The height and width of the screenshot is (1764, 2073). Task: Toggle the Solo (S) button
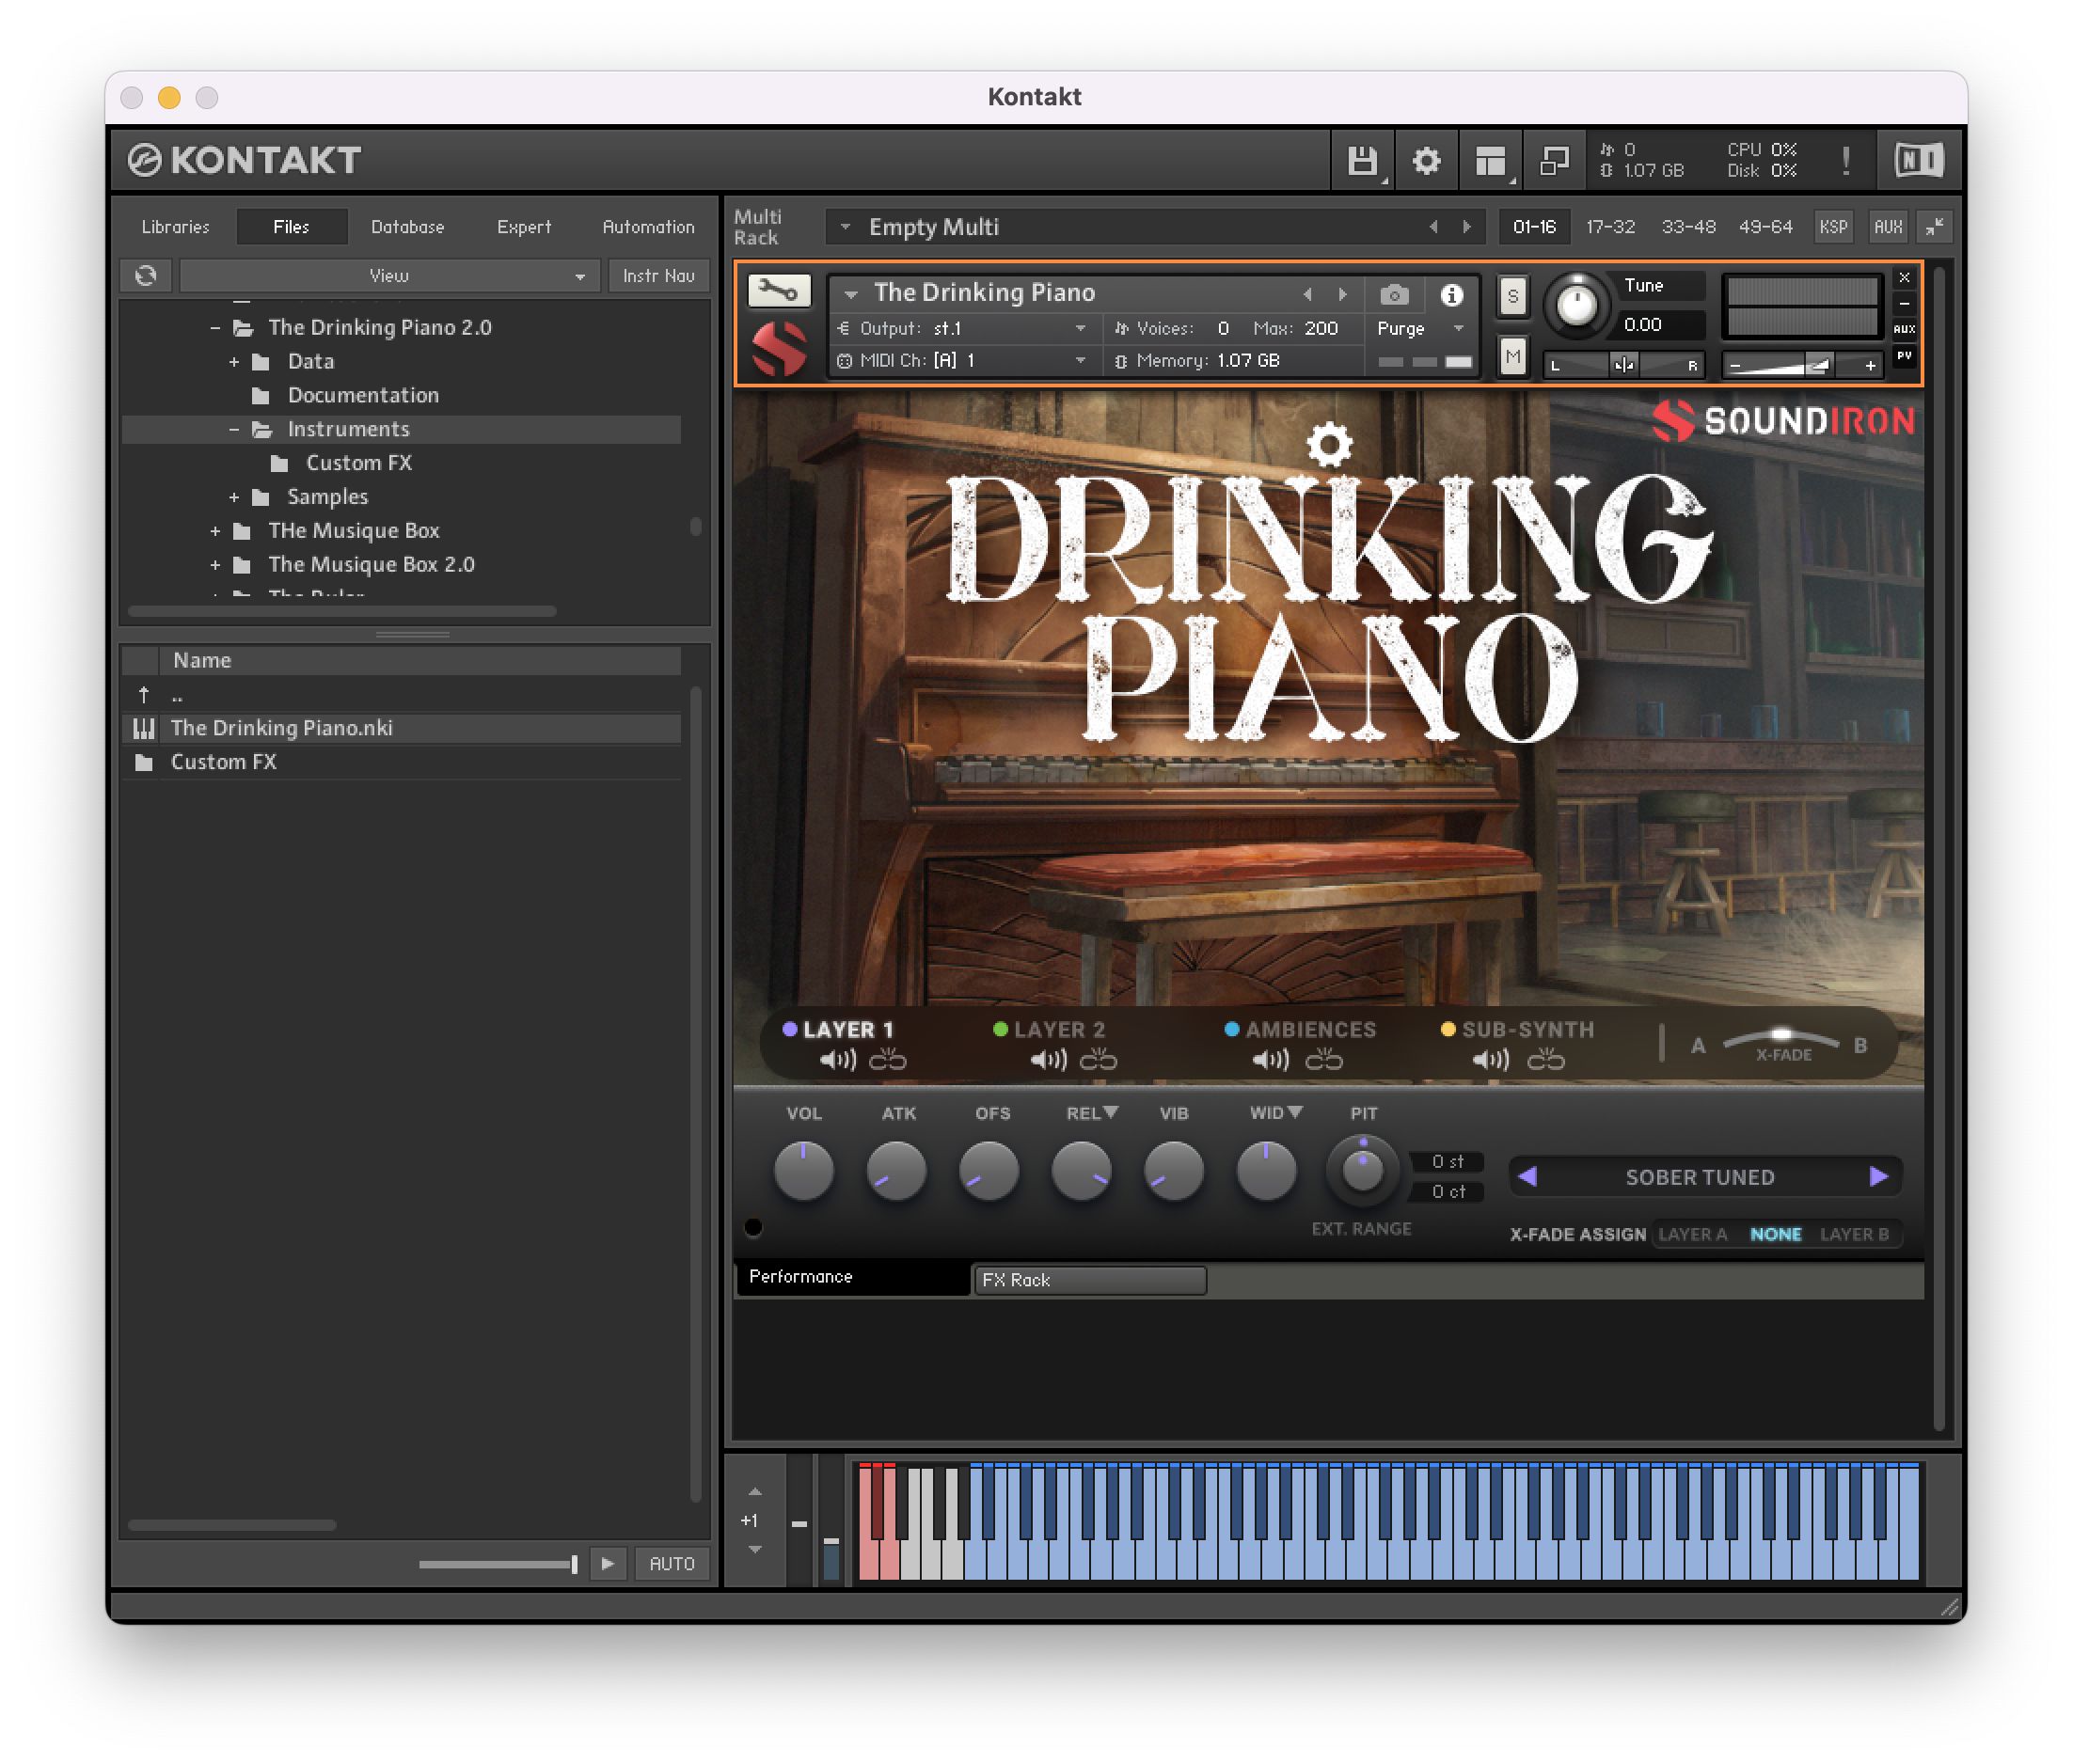point(1512,296)
